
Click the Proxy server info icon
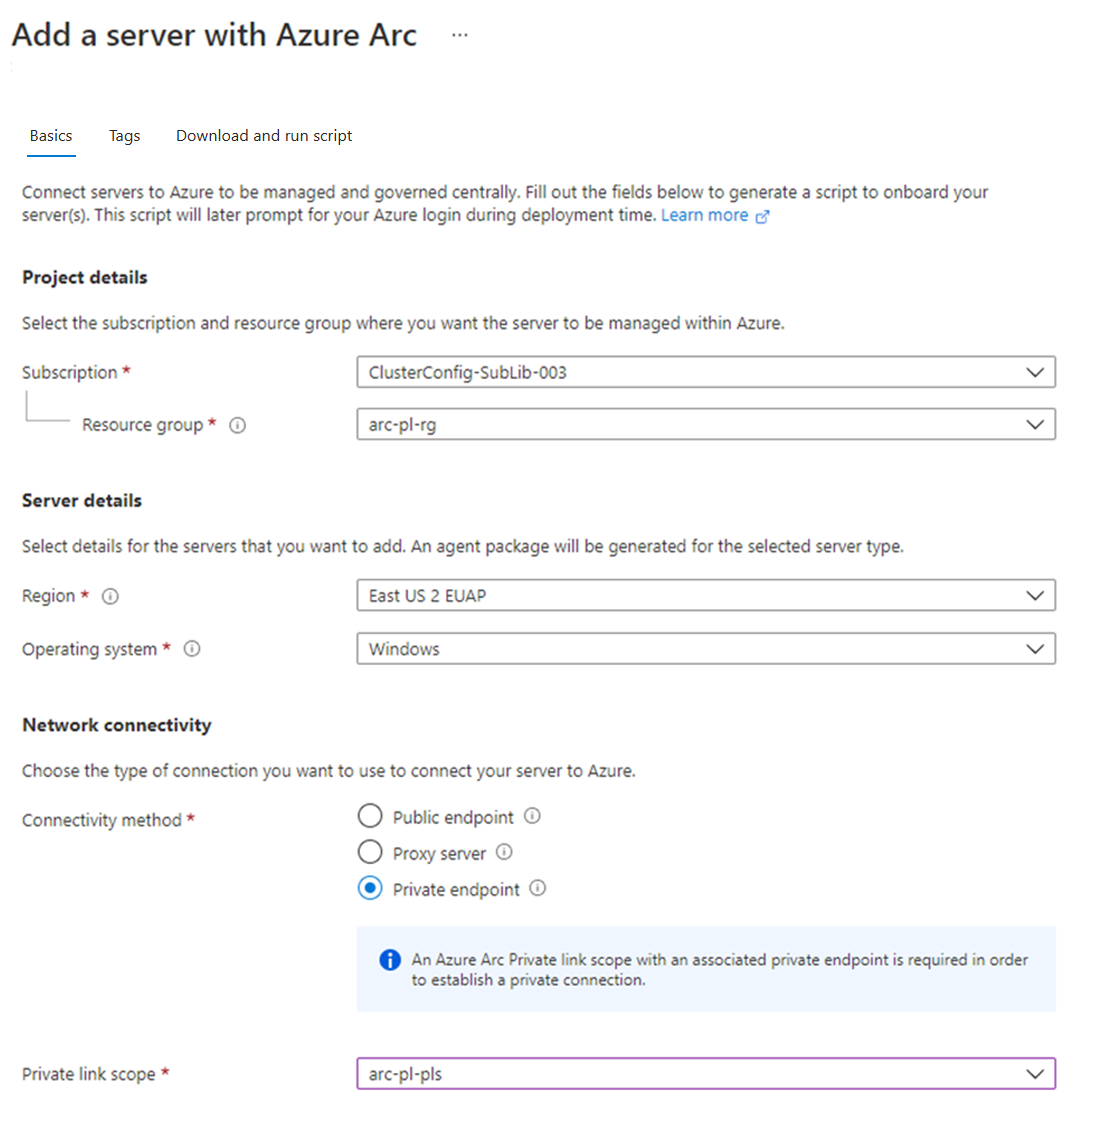click(x=505, y=852)
